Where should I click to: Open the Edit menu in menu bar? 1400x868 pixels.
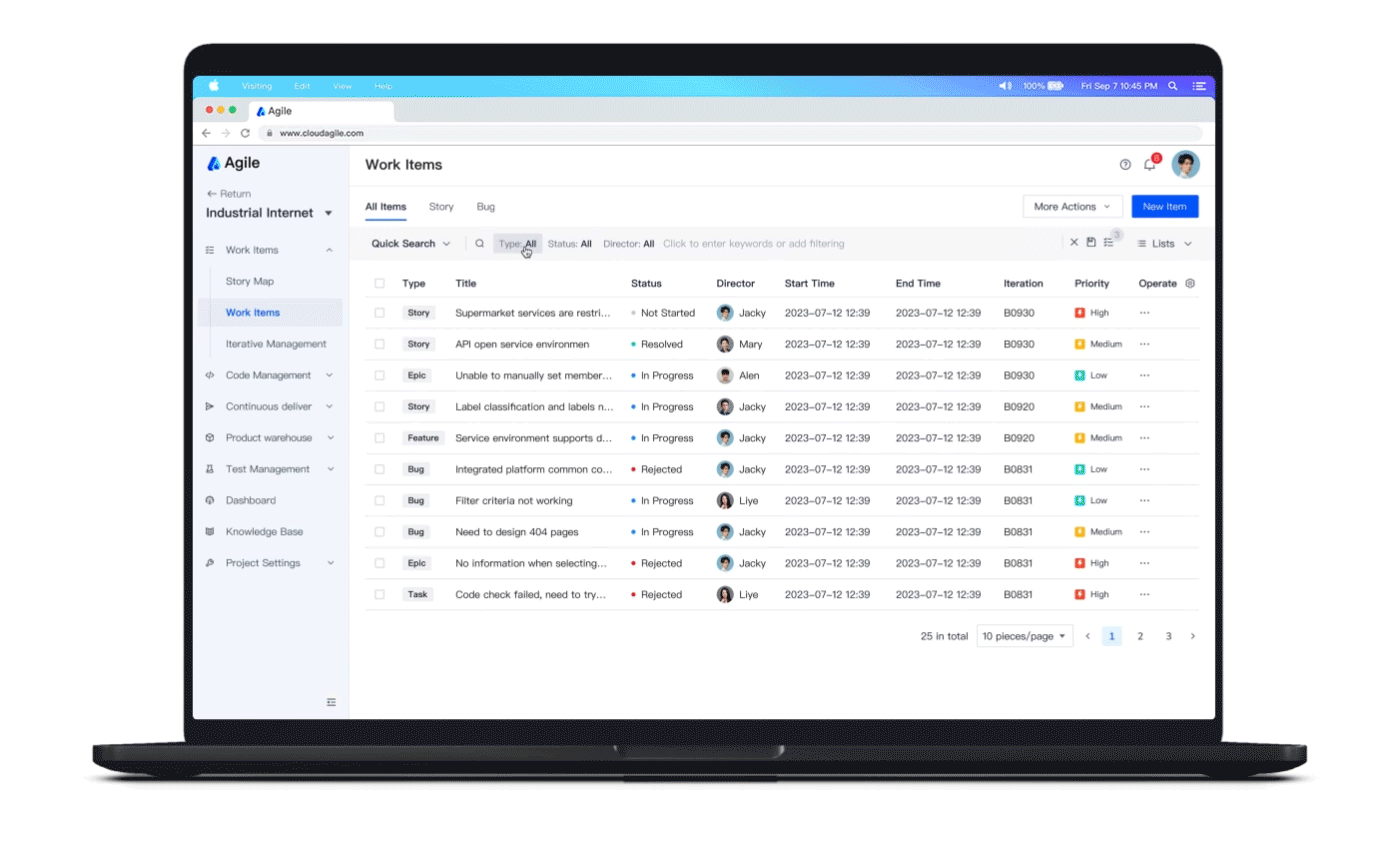302,86
